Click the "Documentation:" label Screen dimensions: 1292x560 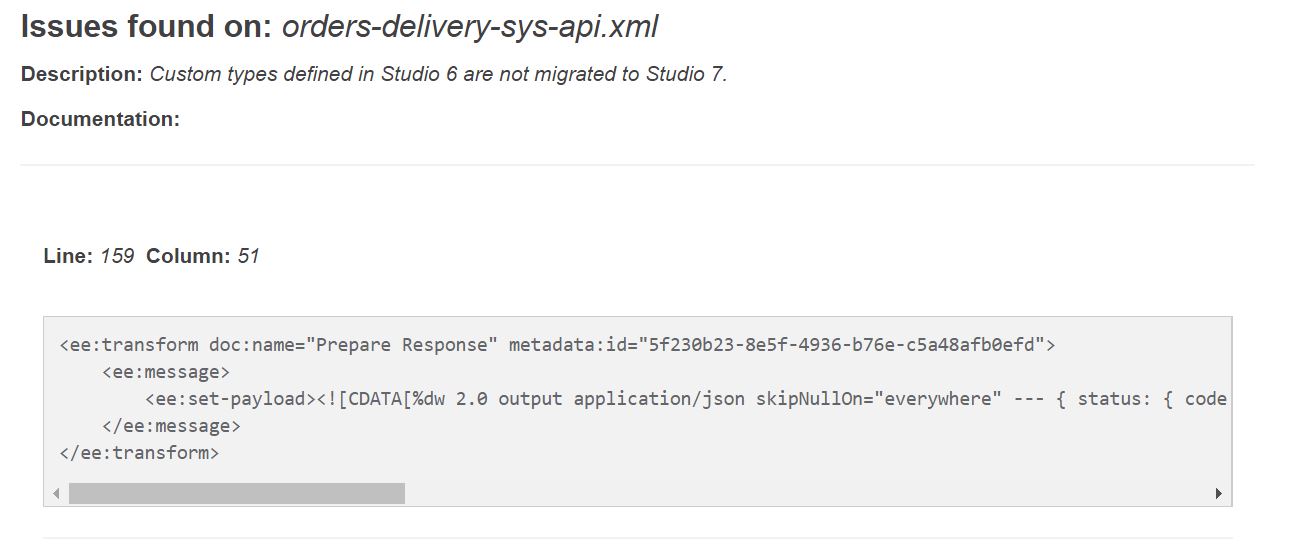pyautogui.click(x=100, y=119)
